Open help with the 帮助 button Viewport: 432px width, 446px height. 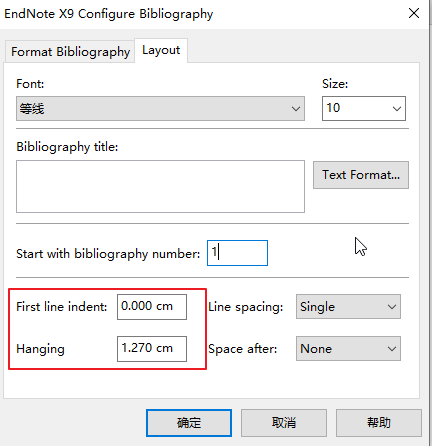(379, 423)
